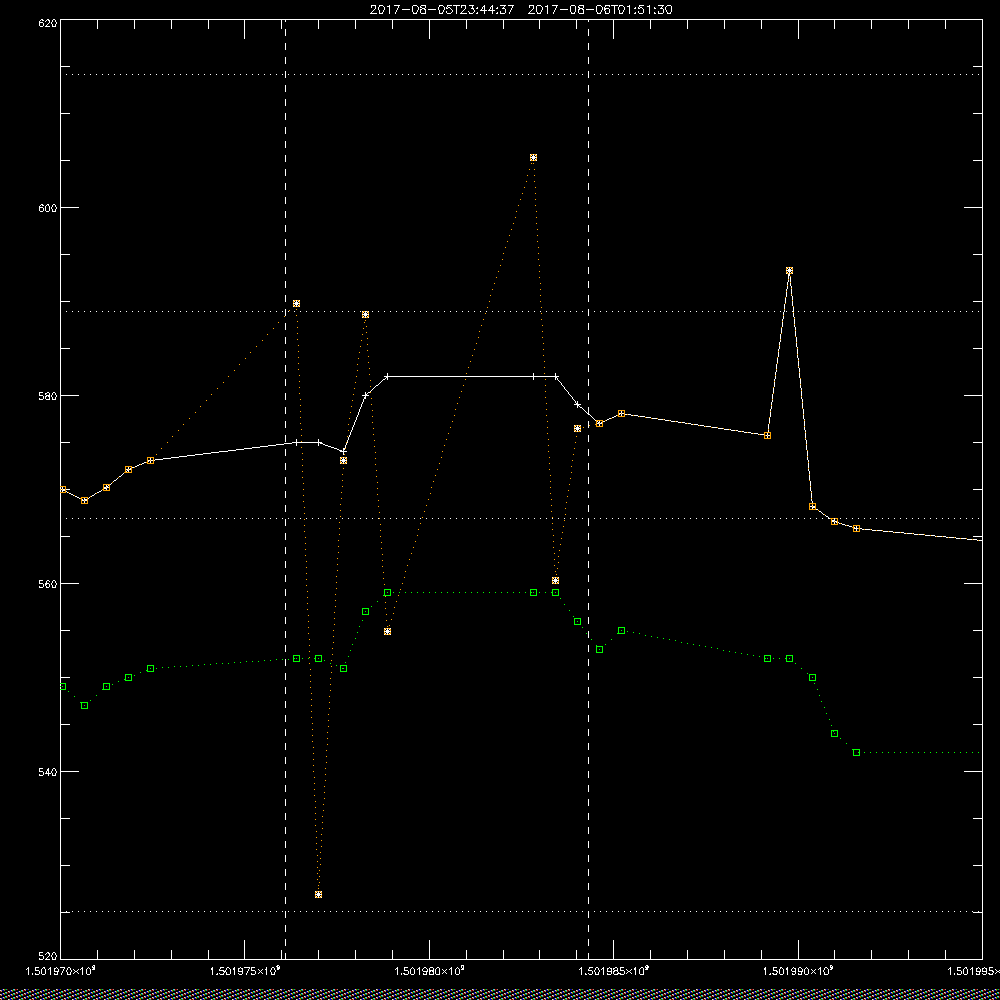Select the 580 y-axis label
1000x1000 pixels.
point(48,395)
